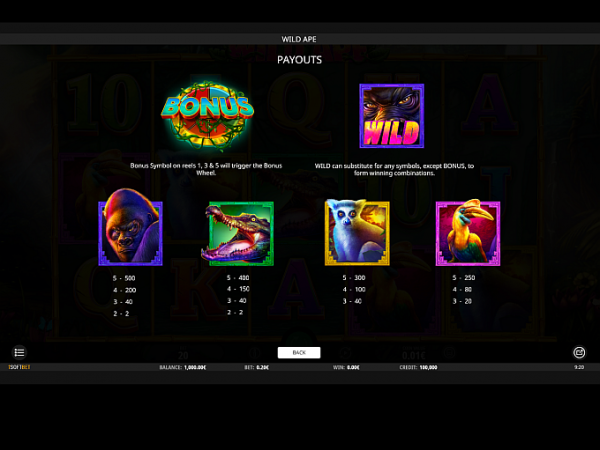The width and height of the screenshot is (600, 450).
Task: Click the hornbill bird symbol
Action: pos(468,232)
